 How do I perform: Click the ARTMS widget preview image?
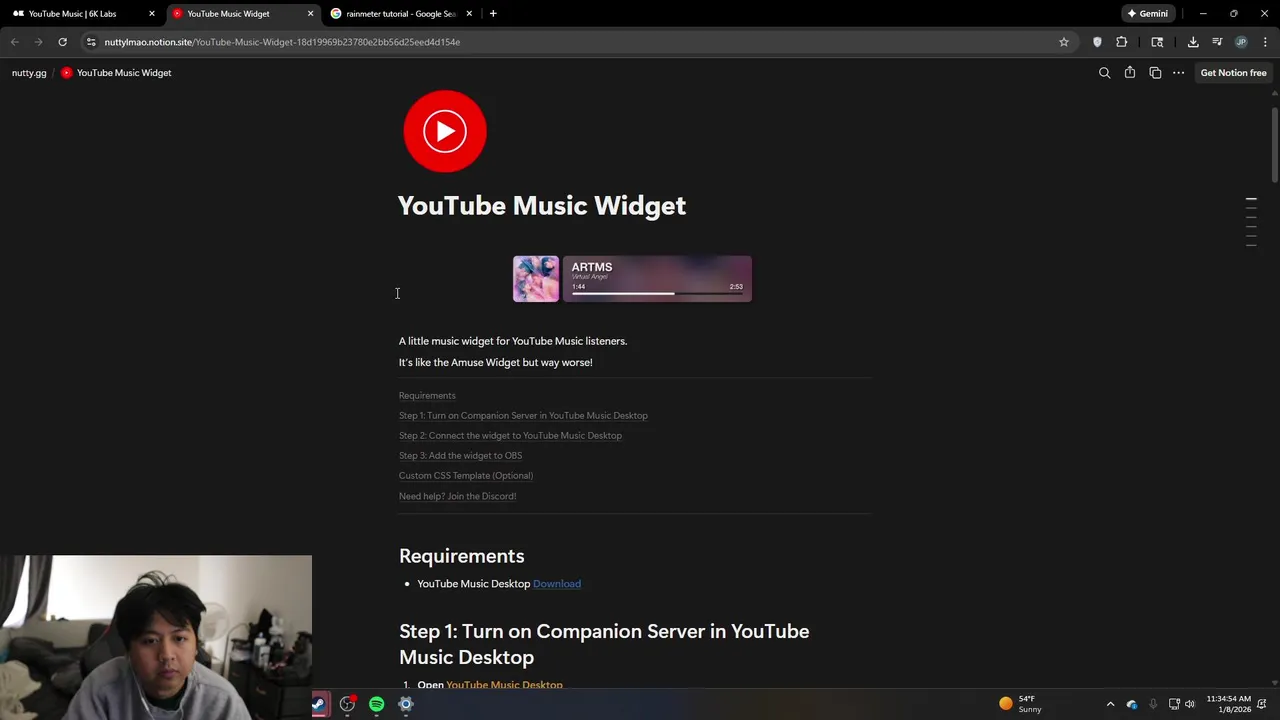point(632,279)
